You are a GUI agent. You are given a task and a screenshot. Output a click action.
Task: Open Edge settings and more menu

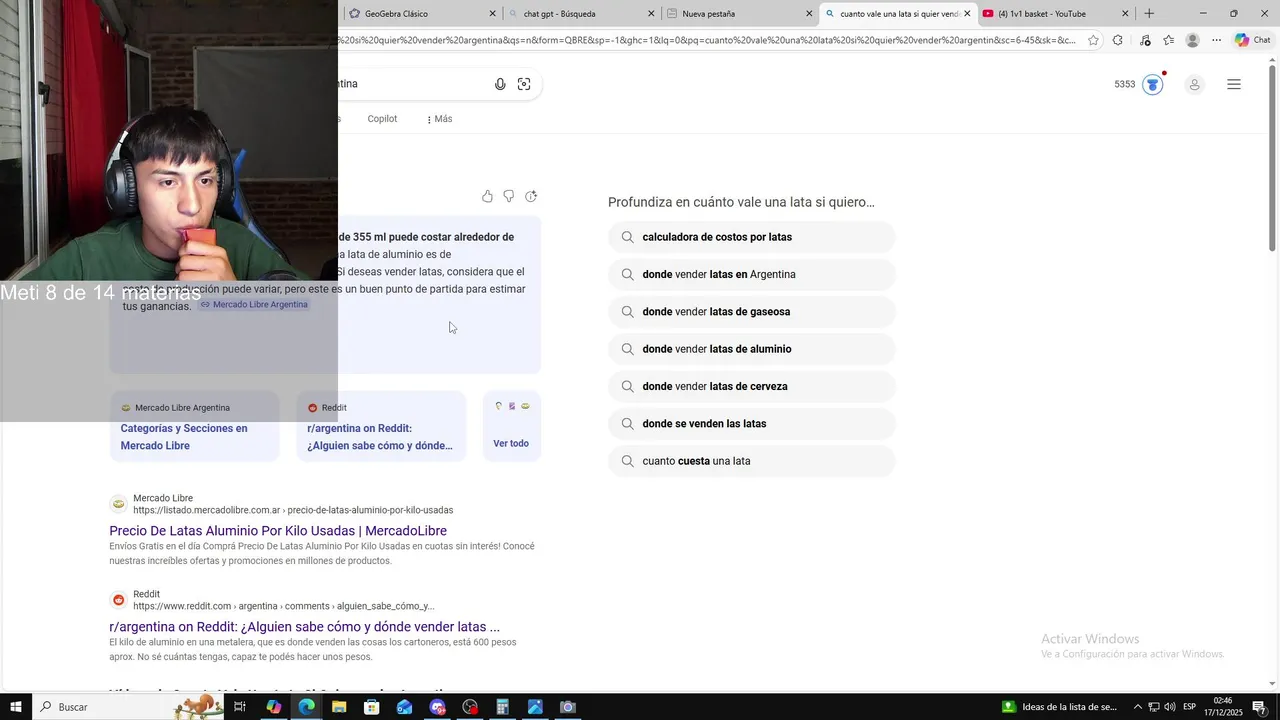tap(1216, 40)
